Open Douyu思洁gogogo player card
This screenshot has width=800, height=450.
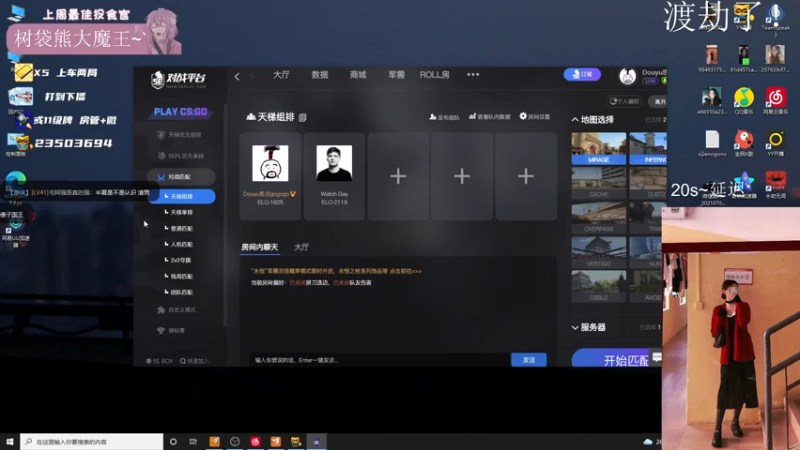pyautogui.click(x=270, y=176)
